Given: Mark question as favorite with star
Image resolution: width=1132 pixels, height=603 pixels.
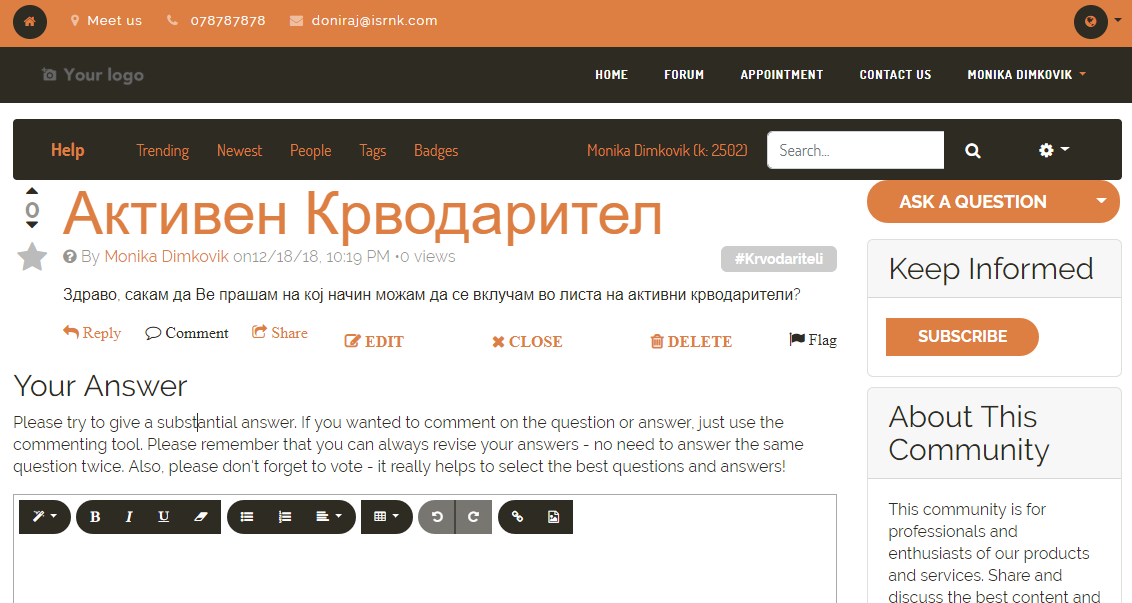Looking at the screenshot, I should 33,257.
